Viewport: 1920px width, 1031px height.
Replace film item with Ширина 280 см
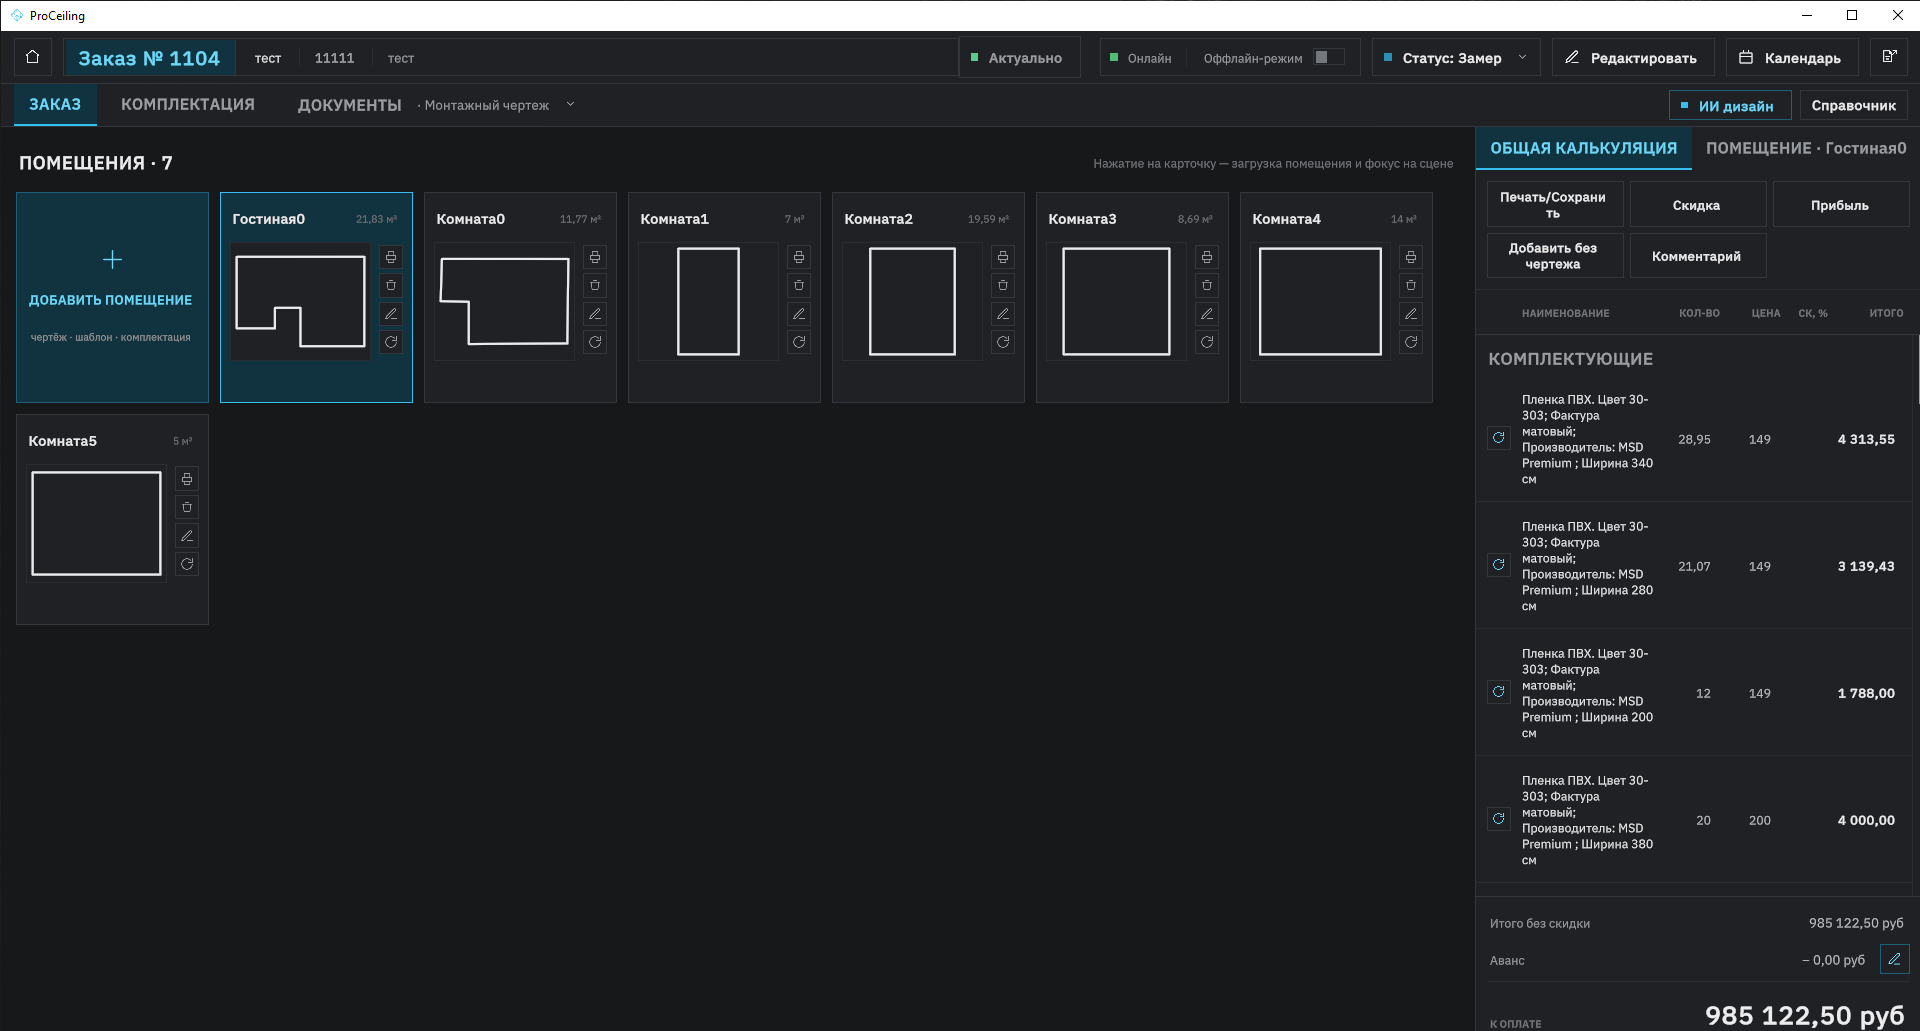pos(1498,565)
